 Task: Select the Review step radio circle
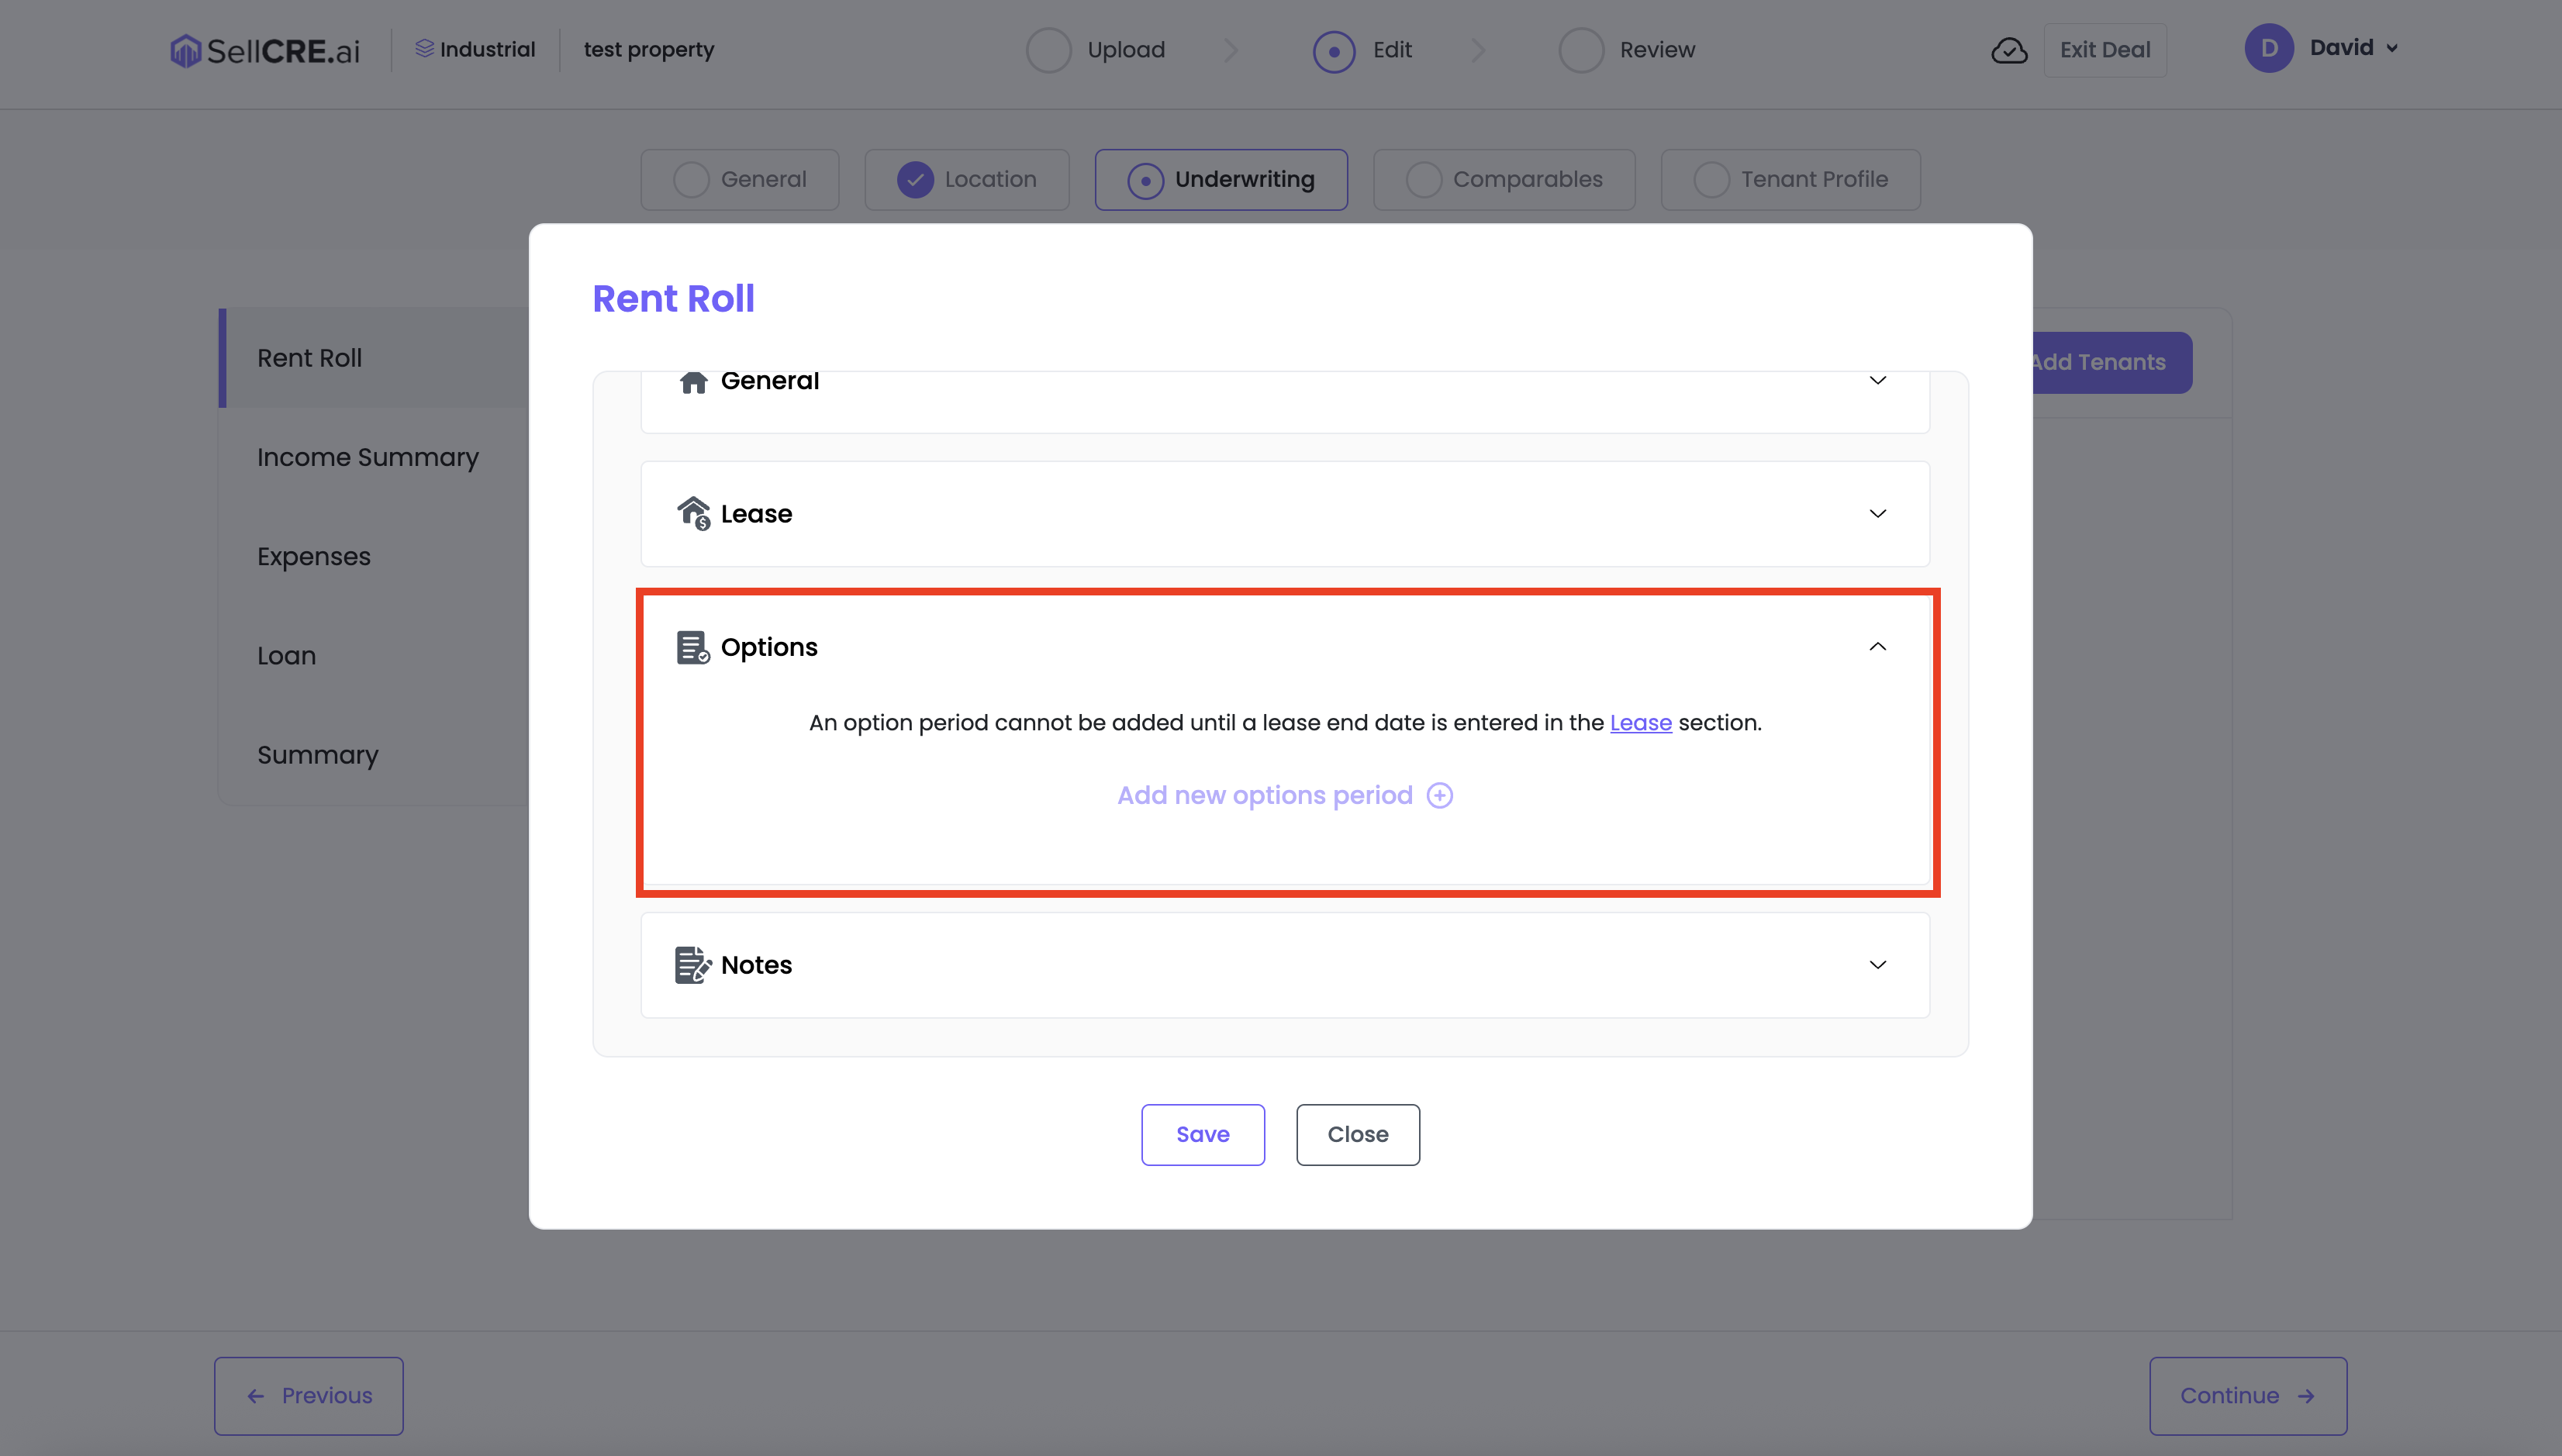[x=1581, y=50]
